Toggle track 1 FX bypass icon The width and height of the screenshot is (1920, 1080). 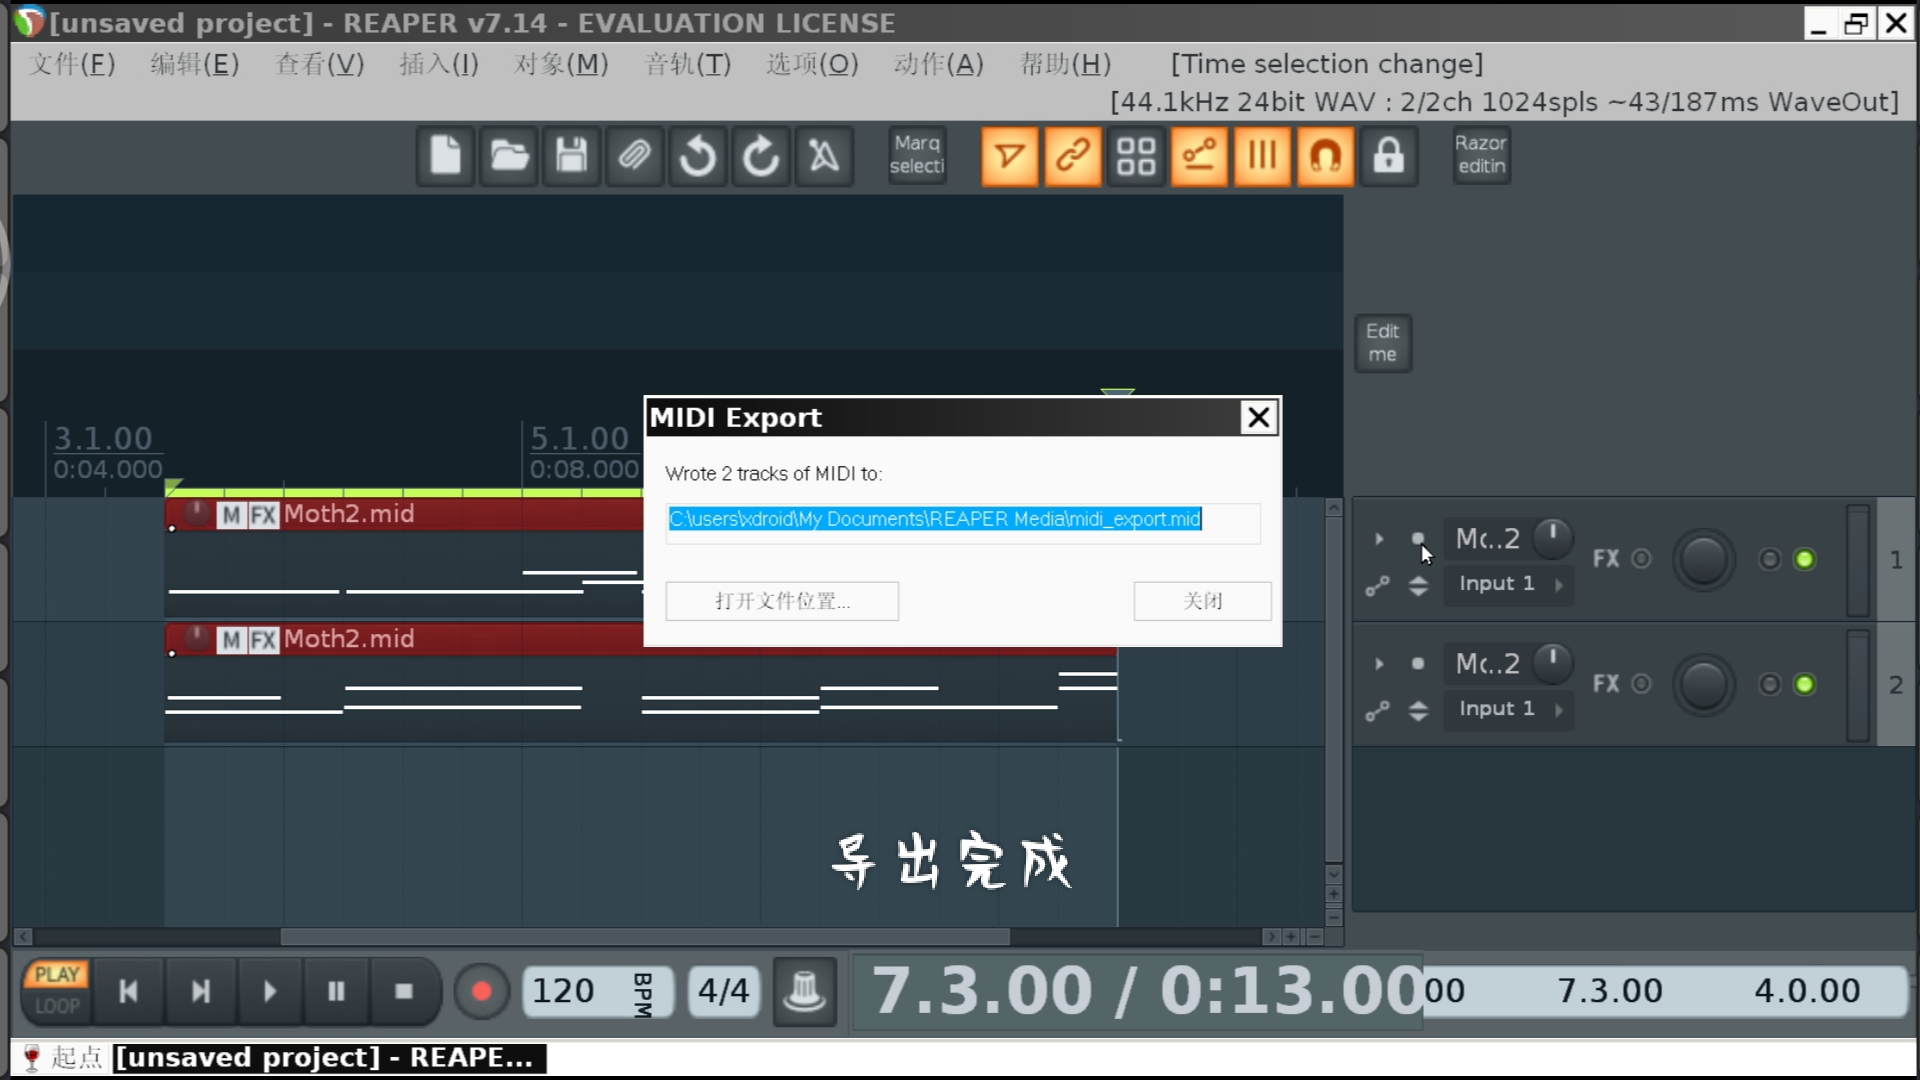click(1641, 559)
